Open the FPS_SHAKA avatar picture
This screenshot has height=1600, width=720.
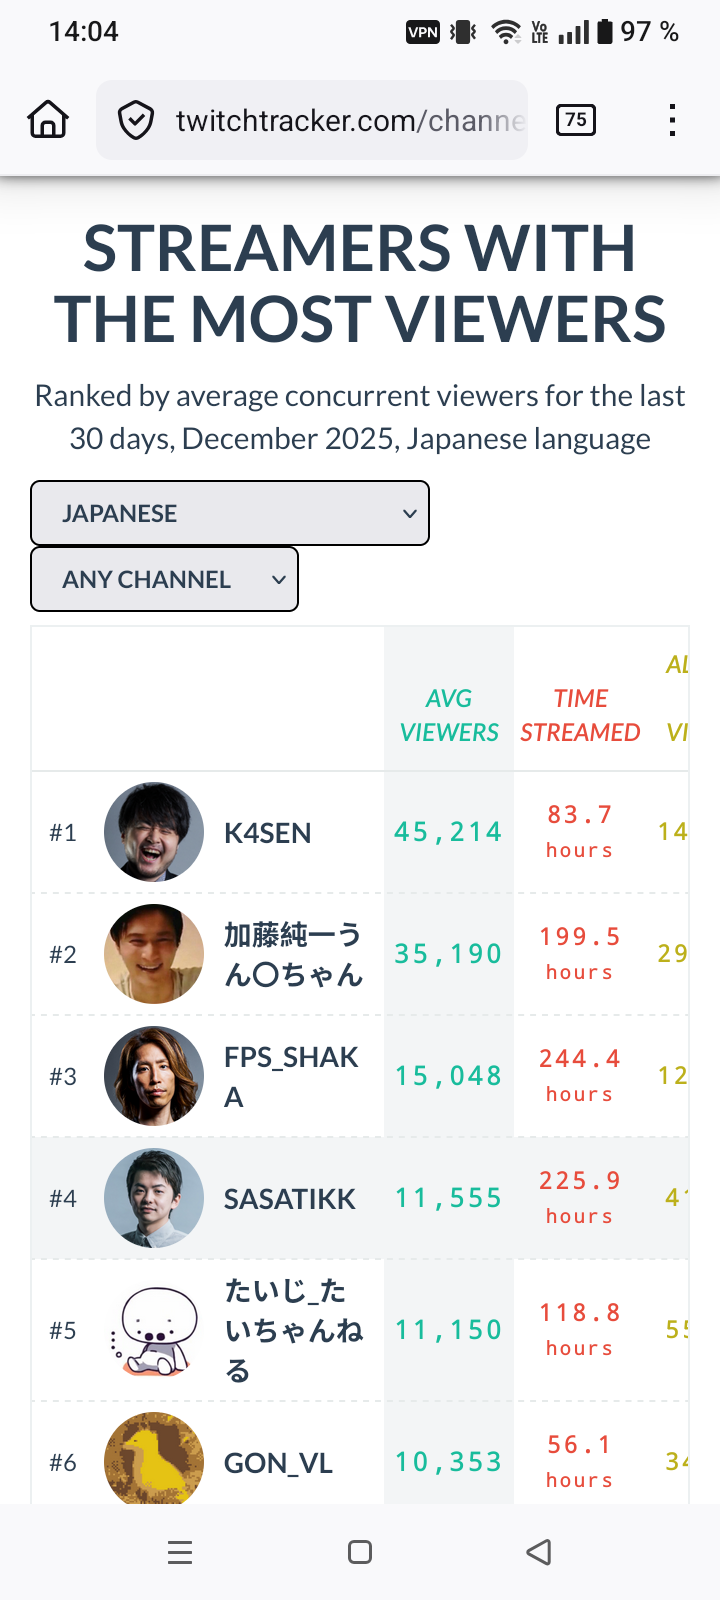154,1076
